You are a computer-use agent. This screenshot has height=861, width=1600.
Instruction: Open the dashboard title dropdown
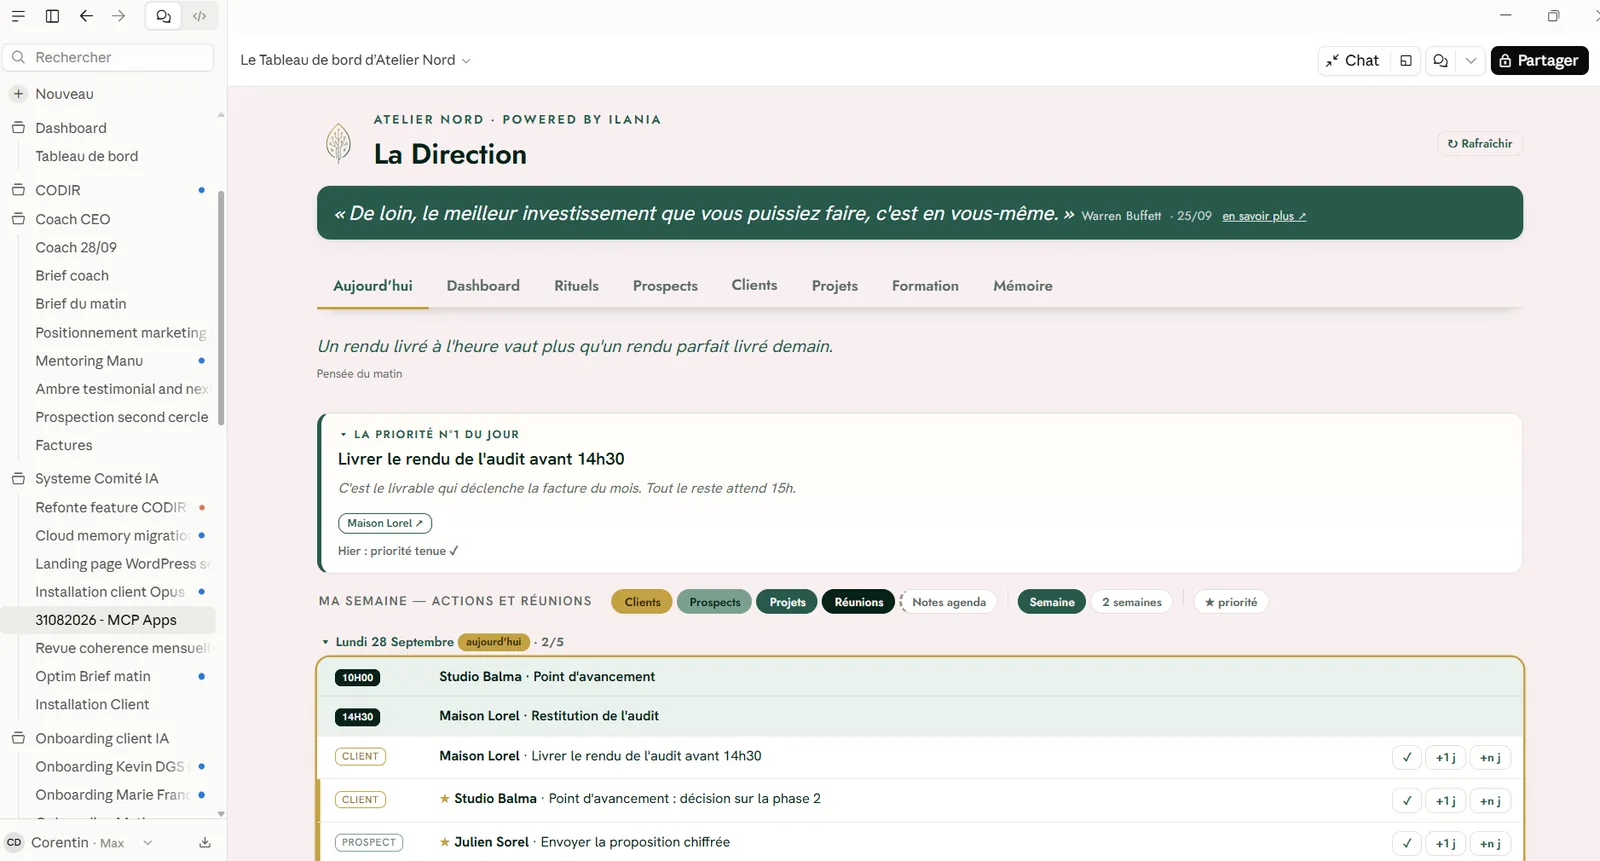click(466, 61)
